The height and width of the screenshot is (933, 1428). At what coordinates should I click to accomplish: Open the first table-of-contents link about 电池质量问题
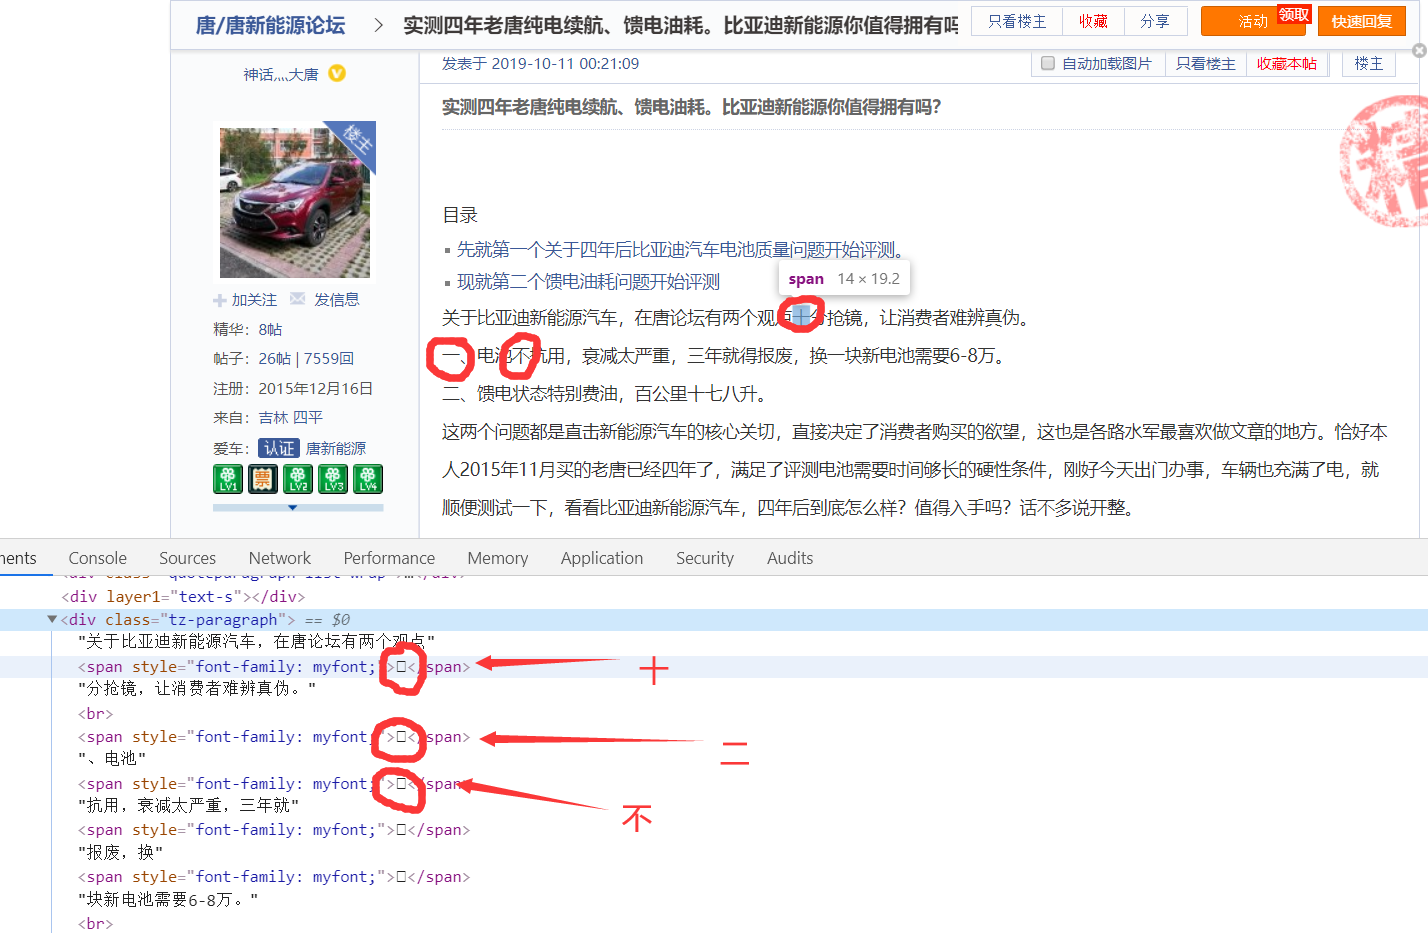tap(681, 249)
